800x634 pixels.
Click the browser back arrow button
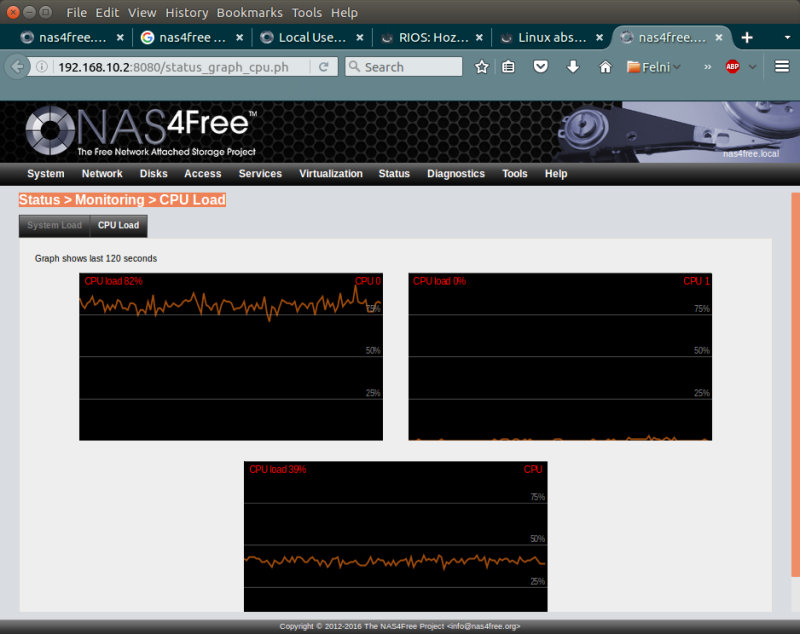(x=17, y=67)
